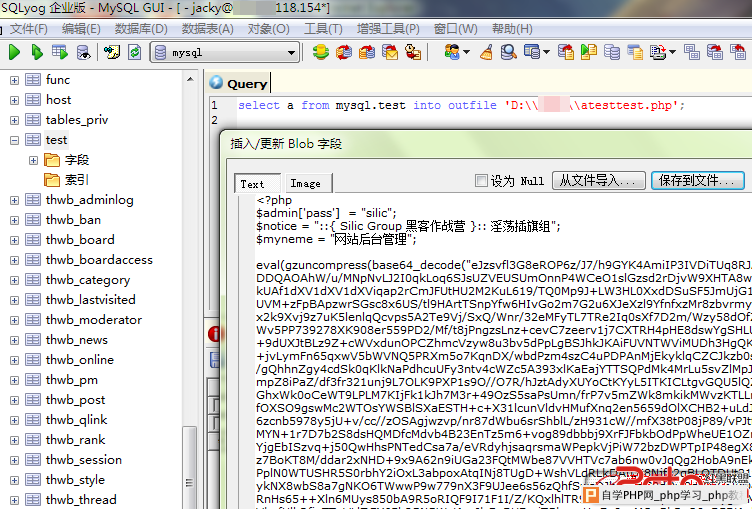Open the 文件(F) menu
The image size is (752, 509).
click(29, 29)
